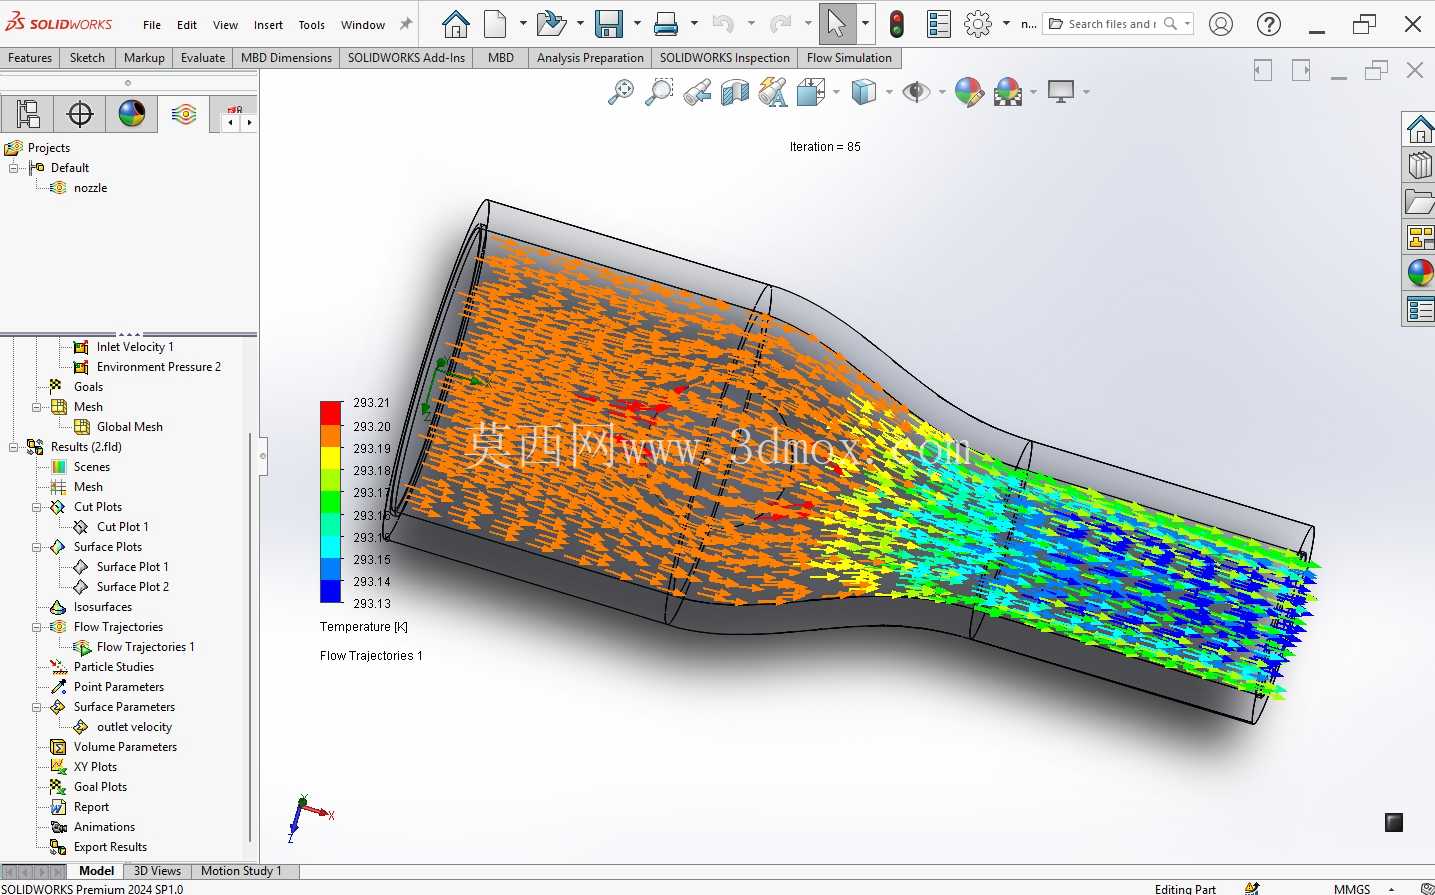This screenshot has height=895, width=1435.
Task: Switch to the Sketch ribbon tab
Action: coord(87,58)
